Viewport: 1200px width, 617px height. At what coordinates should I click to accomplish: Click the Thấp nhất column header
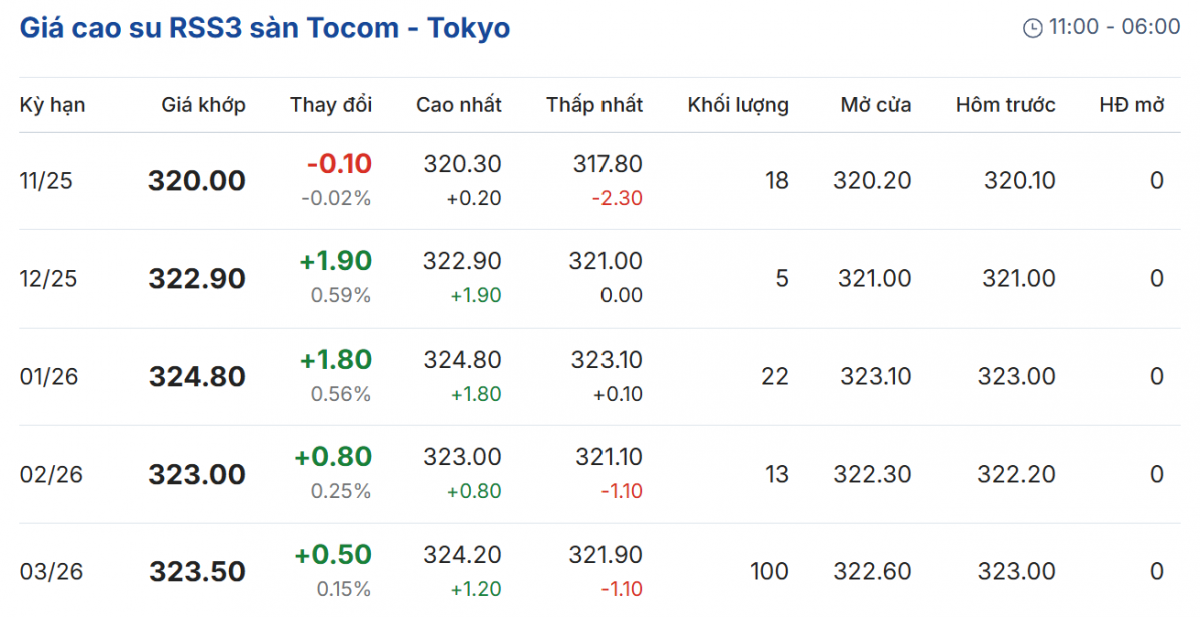click(x=594, y=105)
